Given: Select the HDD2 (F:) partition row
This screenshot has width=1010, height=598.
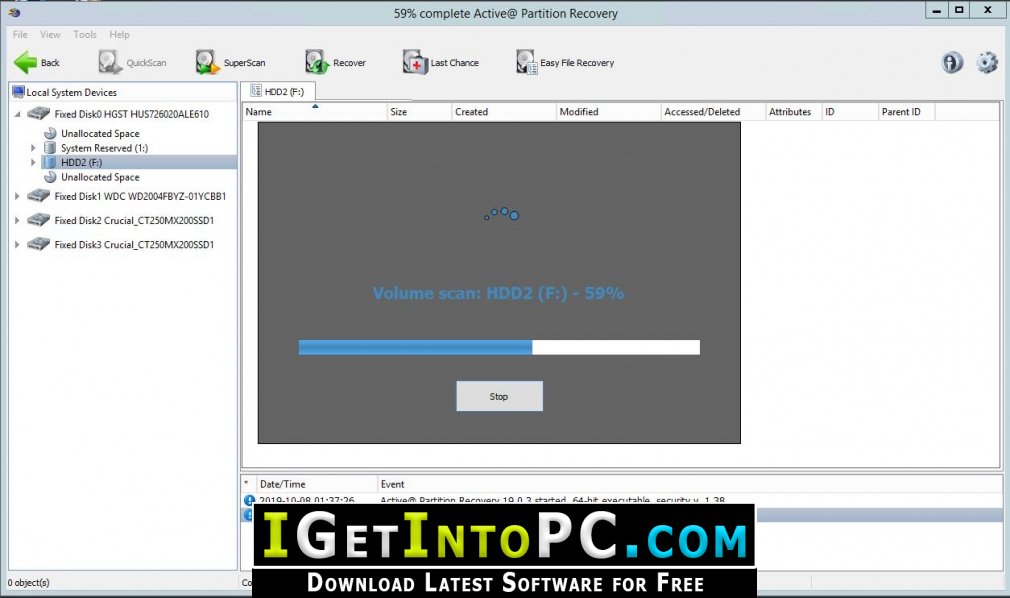Looking at the screenshot, I should (x=138, y=162).
